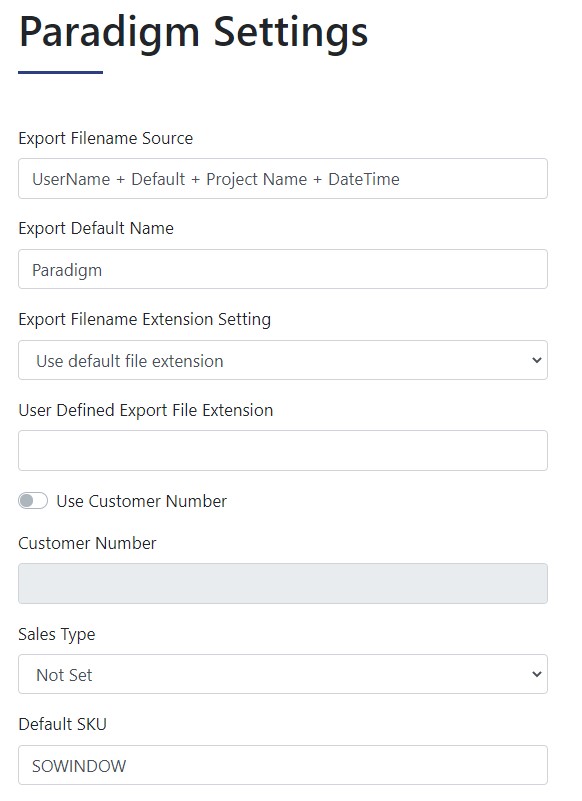Click the 'User Defined Export File Extension' label
This screenshot has width=582, height=801.
(145, 410)
